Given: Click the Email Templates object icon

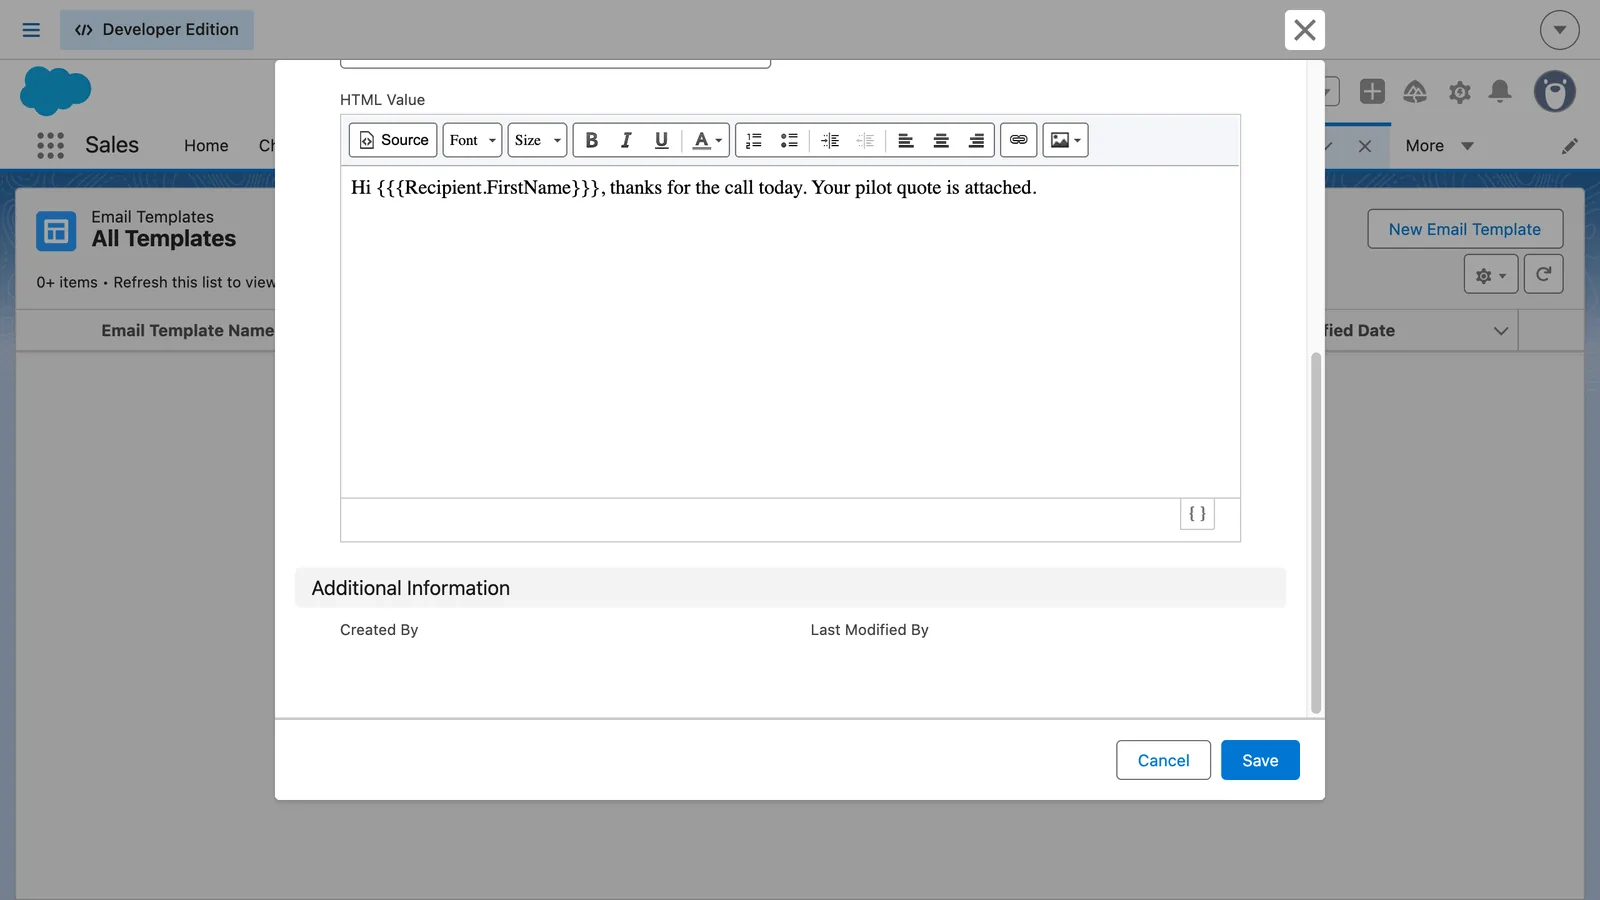Looking at the screenshot, I should click(x=56, y=231).
